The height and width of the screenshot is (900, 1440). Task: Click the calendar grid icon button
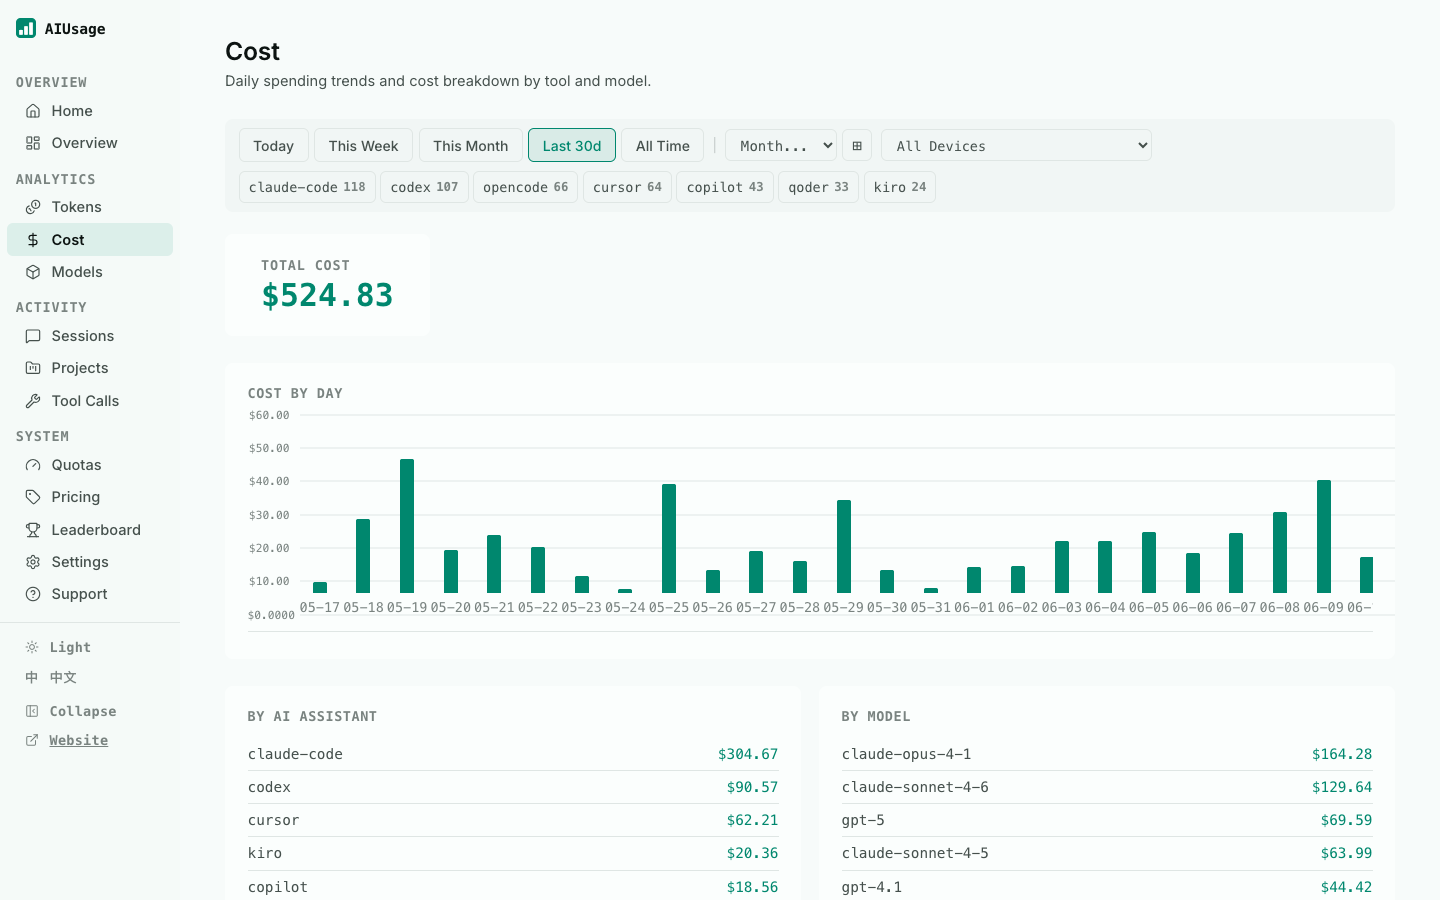coord(857,146)
